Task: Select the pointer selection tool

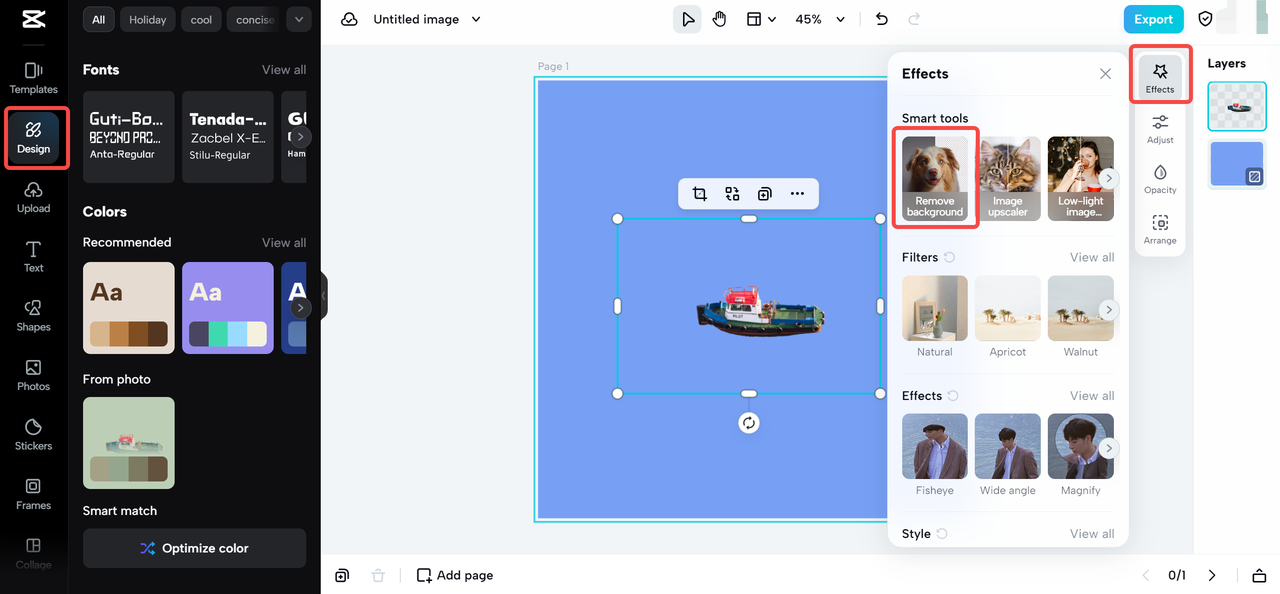Action: [687, 19]
